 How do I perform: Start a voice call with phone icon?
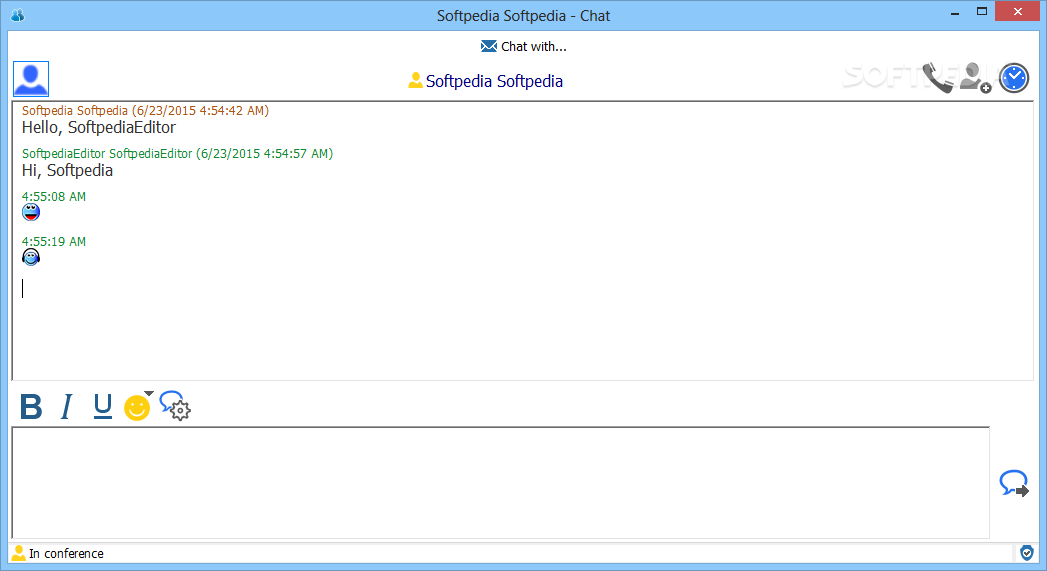click(937, 78)
